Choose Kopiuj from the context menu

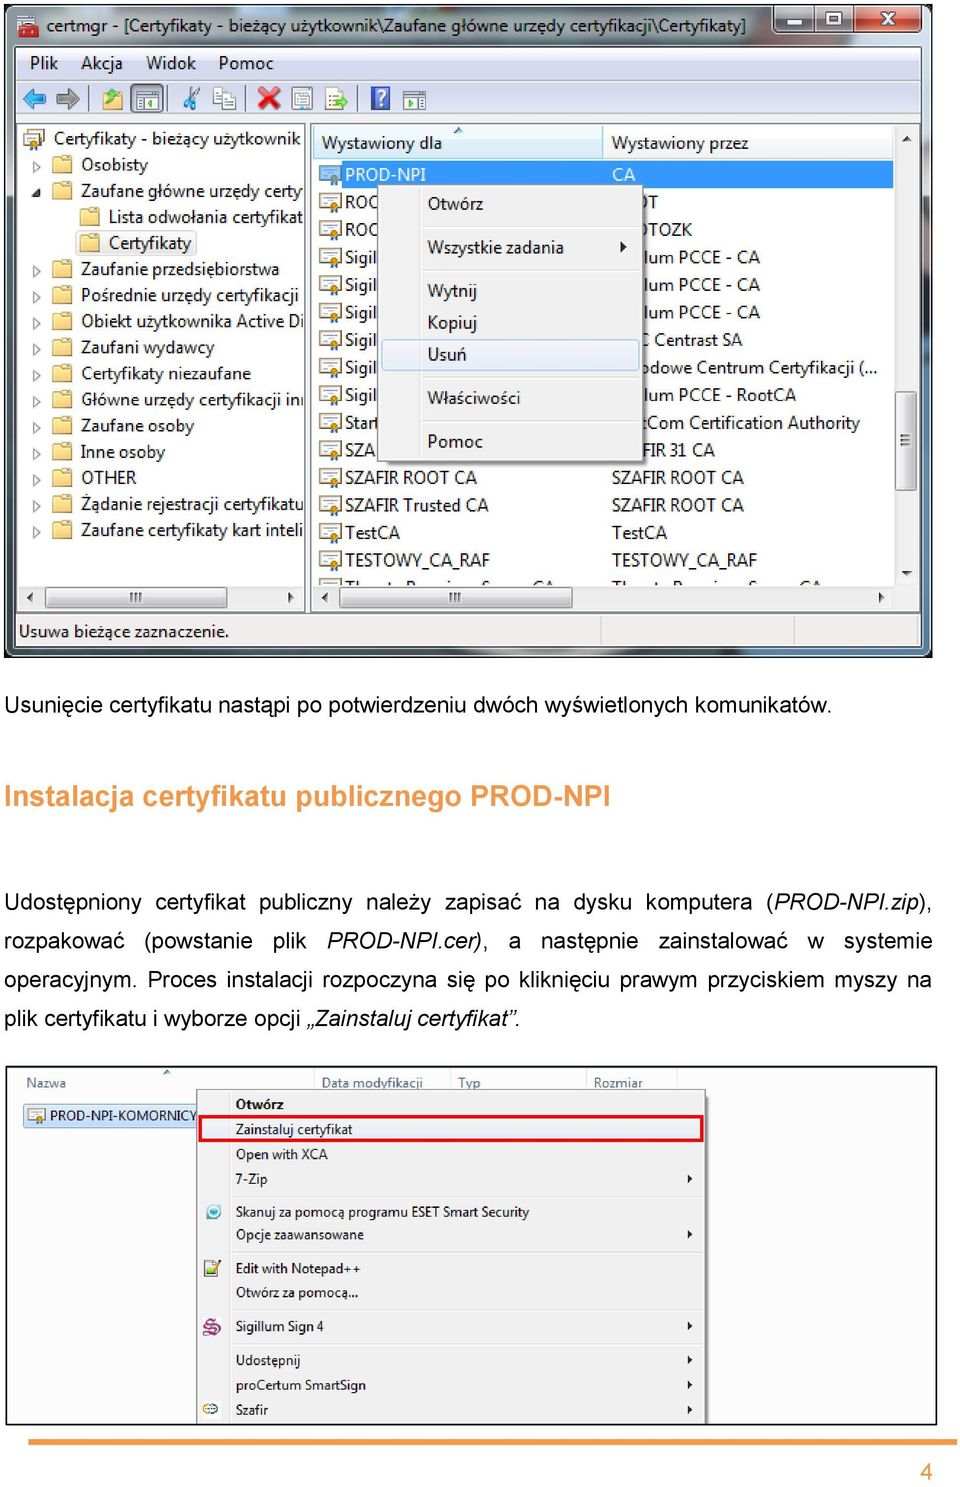pos(511,323)
